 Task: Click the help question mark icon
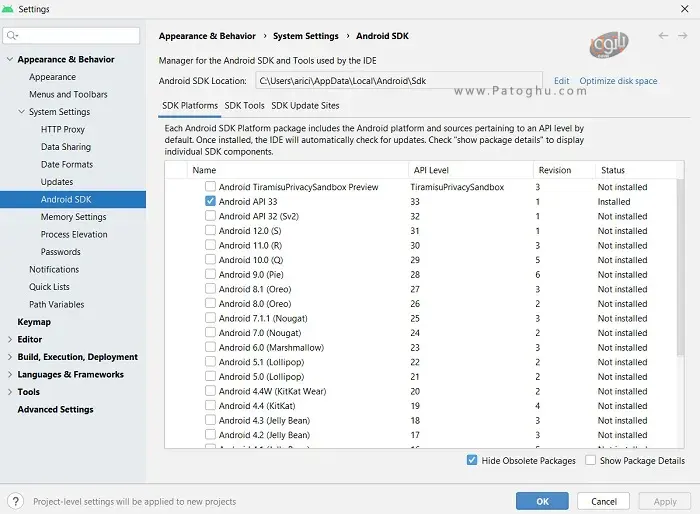point(15,501)
